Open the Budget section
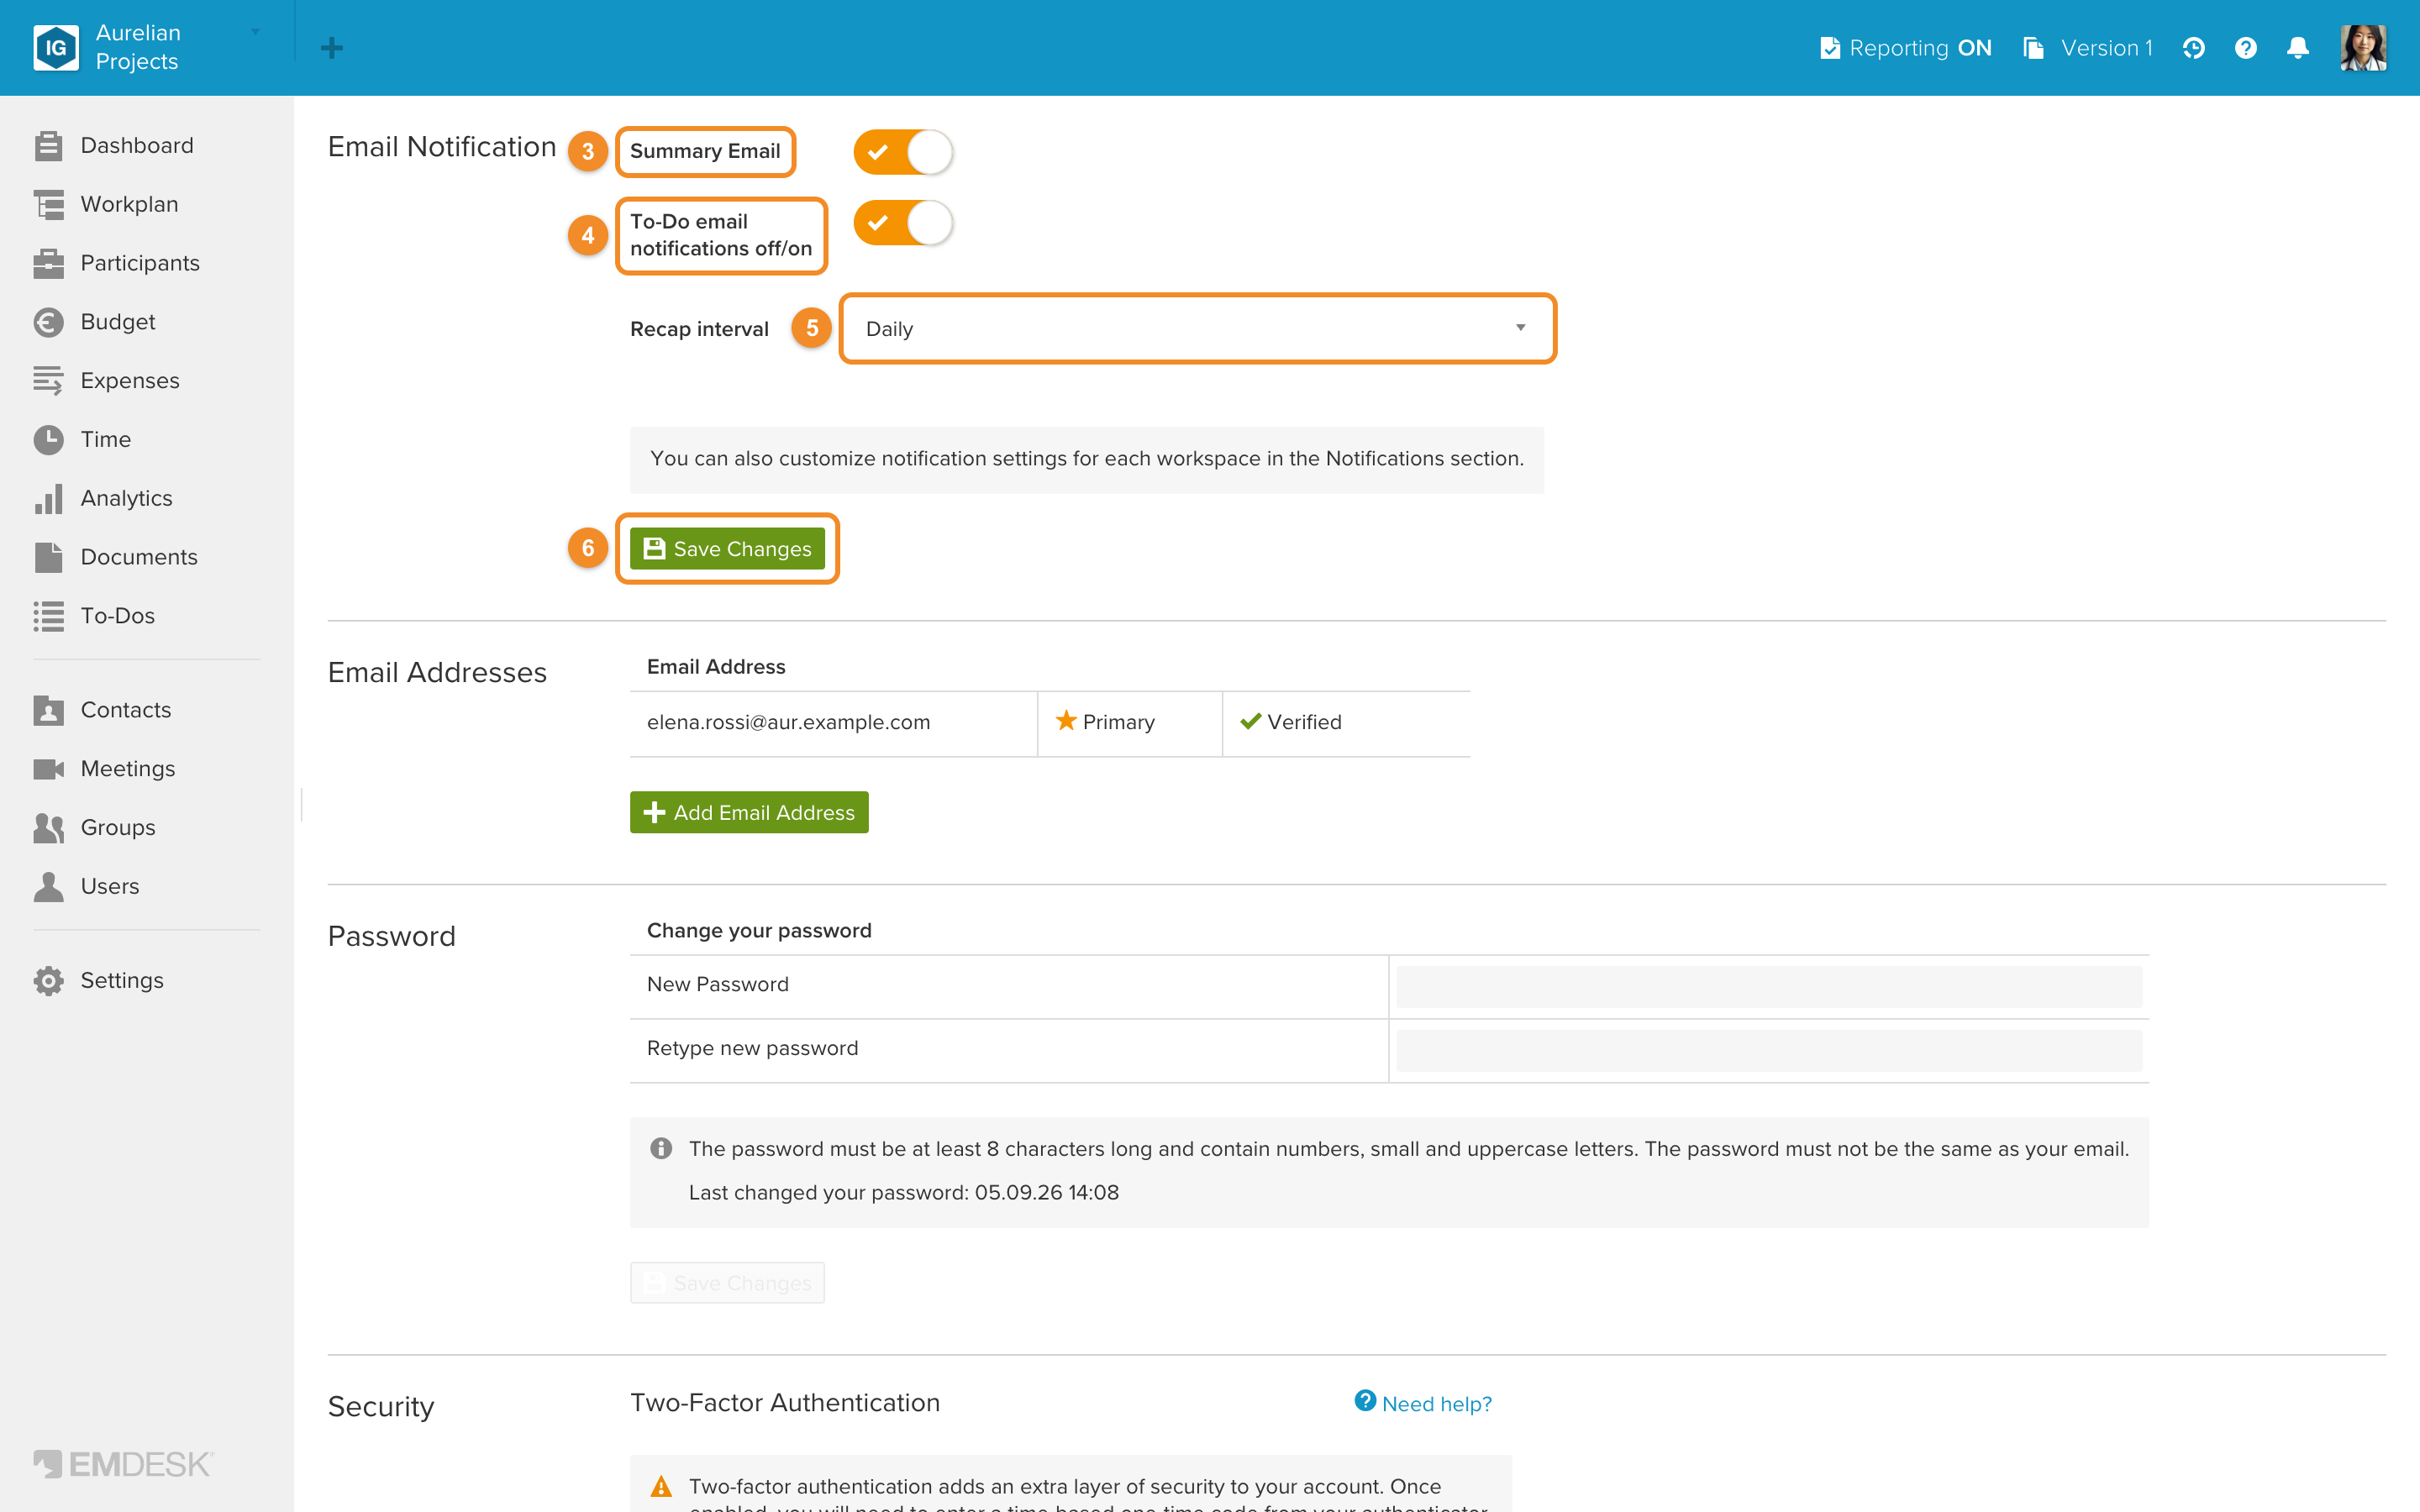The image size is (2420, 1512). tap(94, 322)
